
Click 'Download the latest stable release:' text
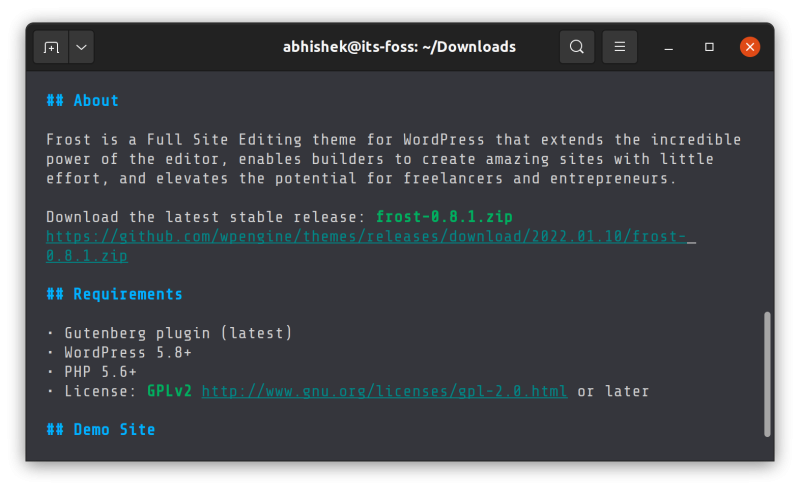[206, 217]
